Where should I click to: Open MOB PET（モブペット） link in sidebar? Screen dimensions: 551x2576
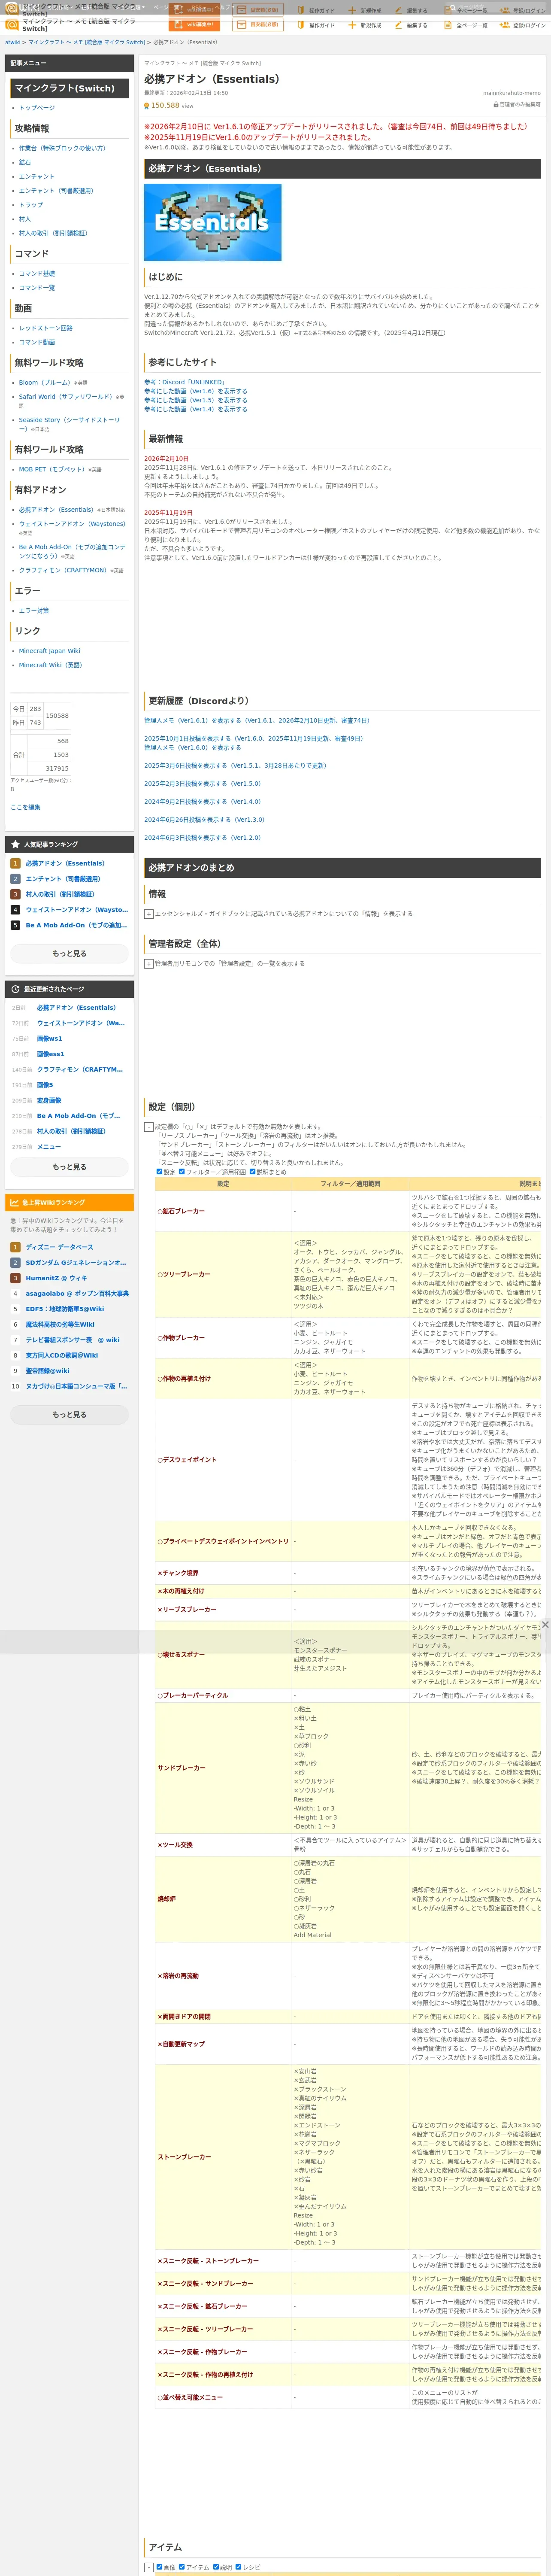[x=52, y=469]
